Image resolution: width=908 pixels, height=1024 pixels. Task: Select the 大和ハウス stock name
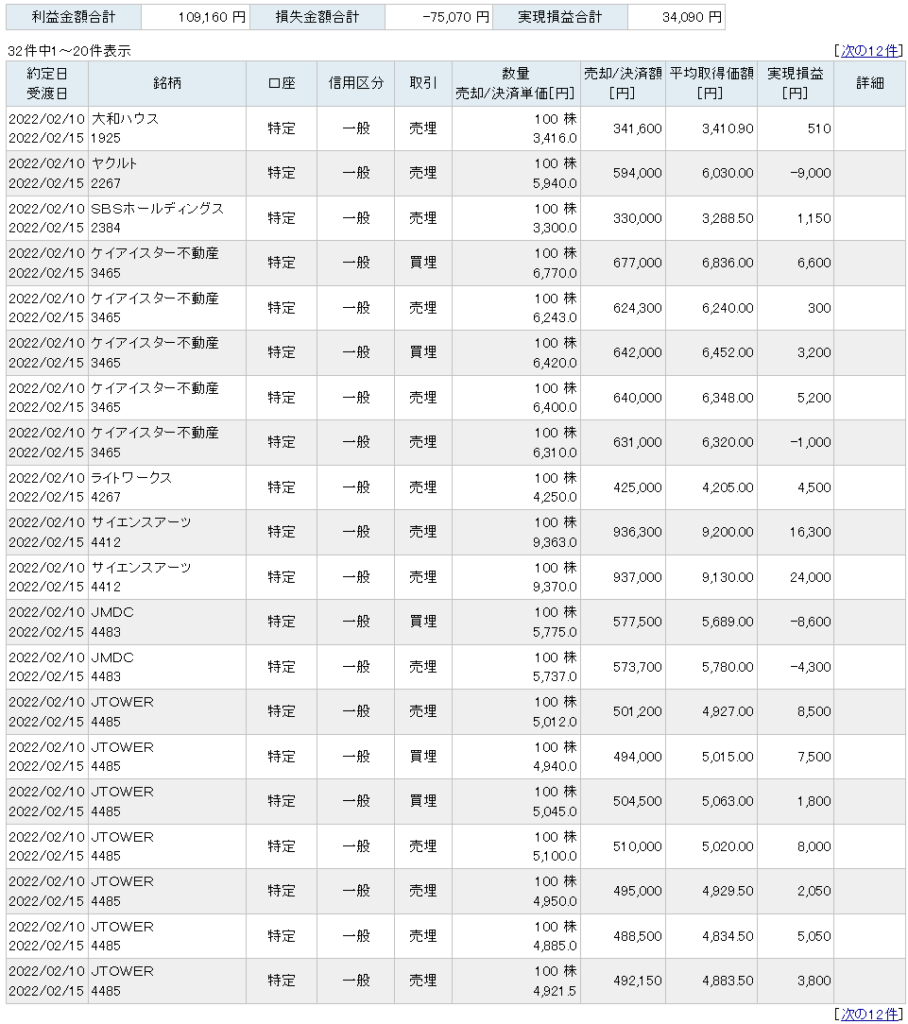125,119
